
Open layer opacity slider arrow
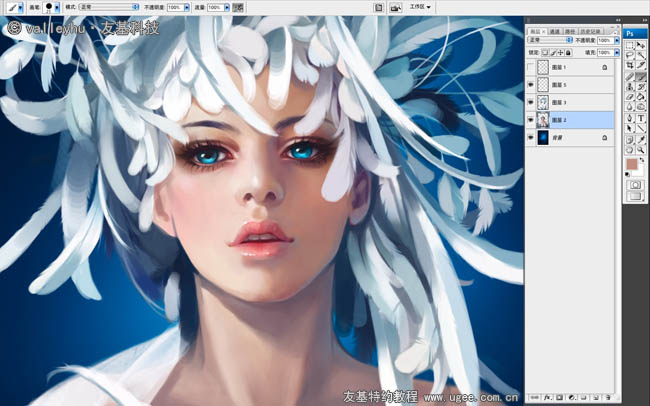coord(617,40)
